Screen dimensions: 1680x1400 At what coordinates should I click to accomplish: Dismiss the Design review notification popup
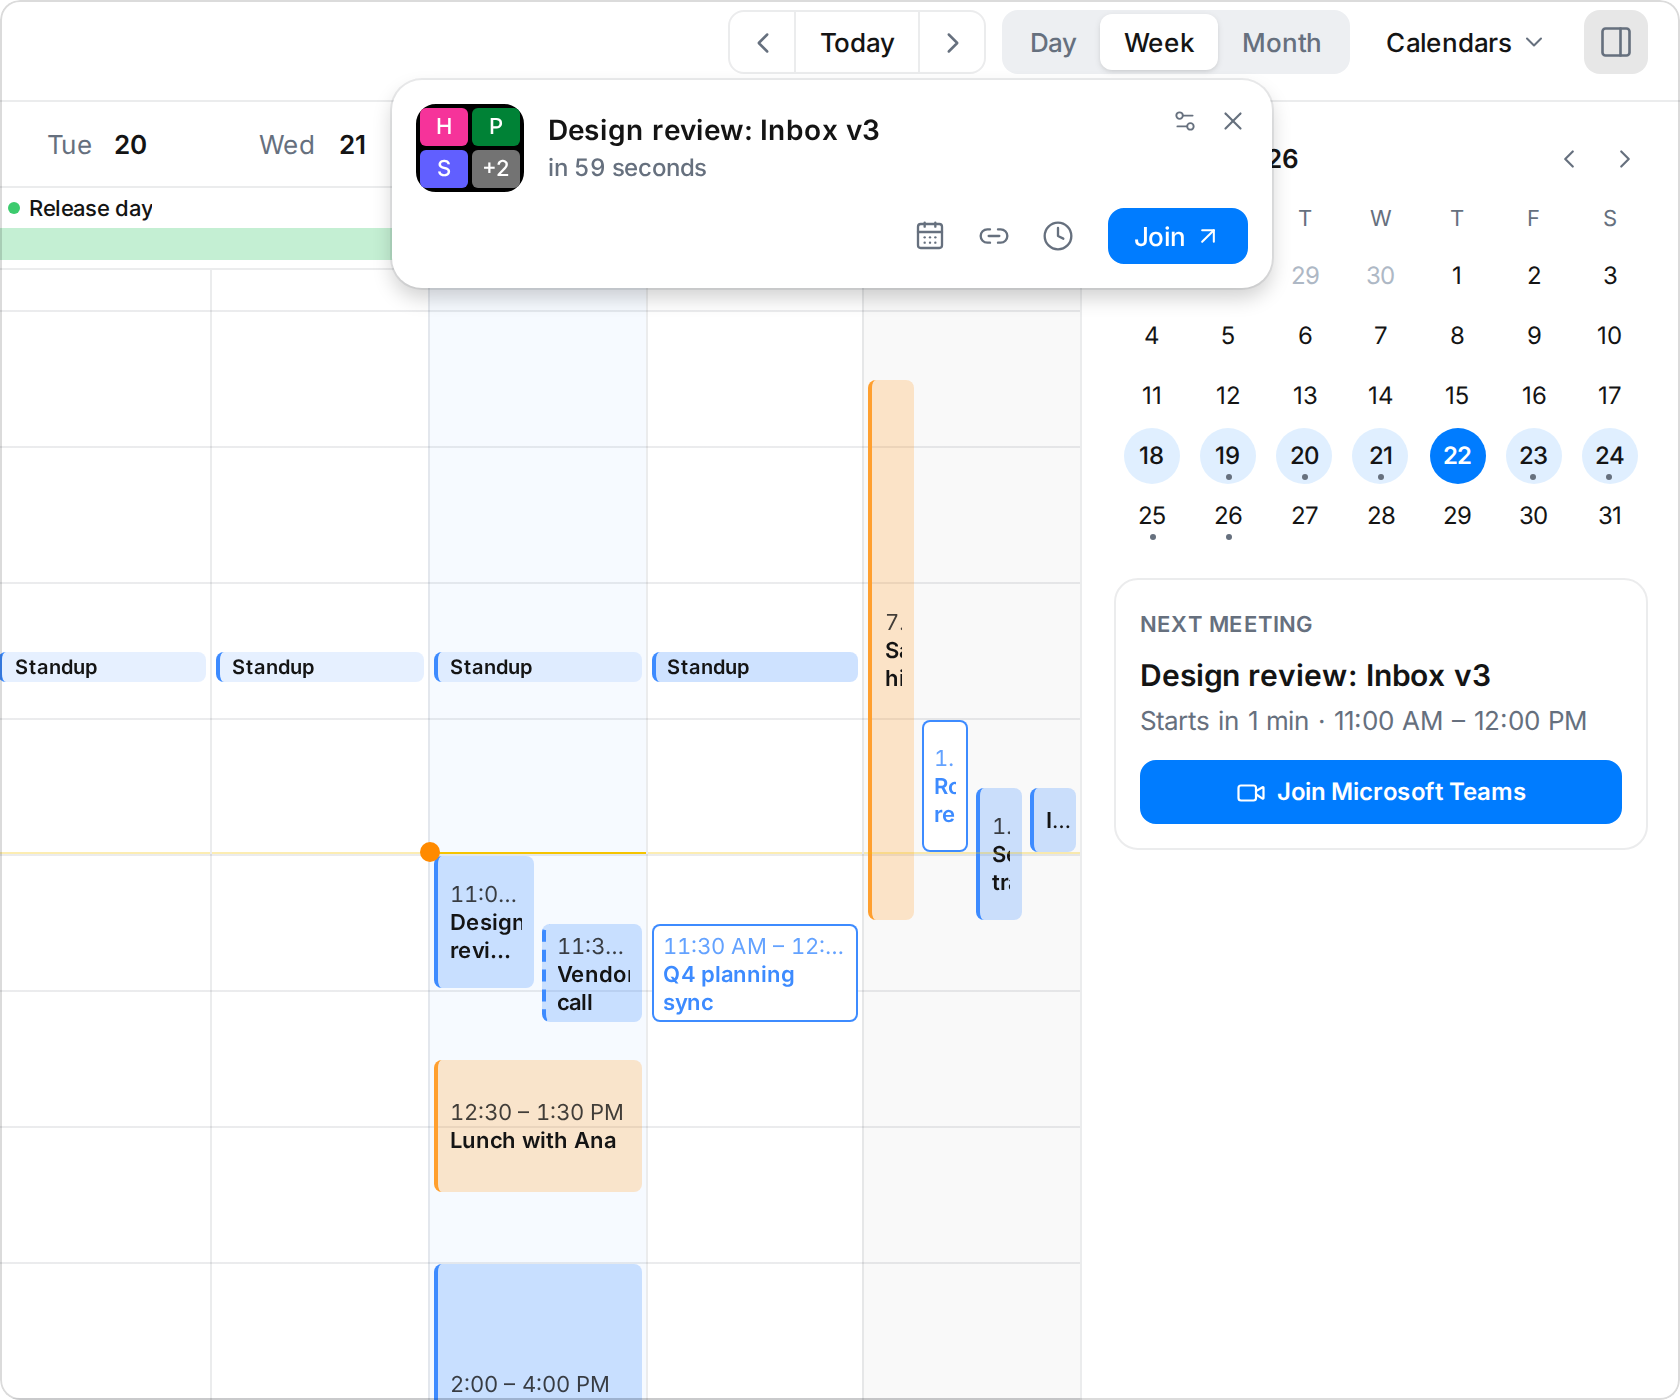[1233, 121]
